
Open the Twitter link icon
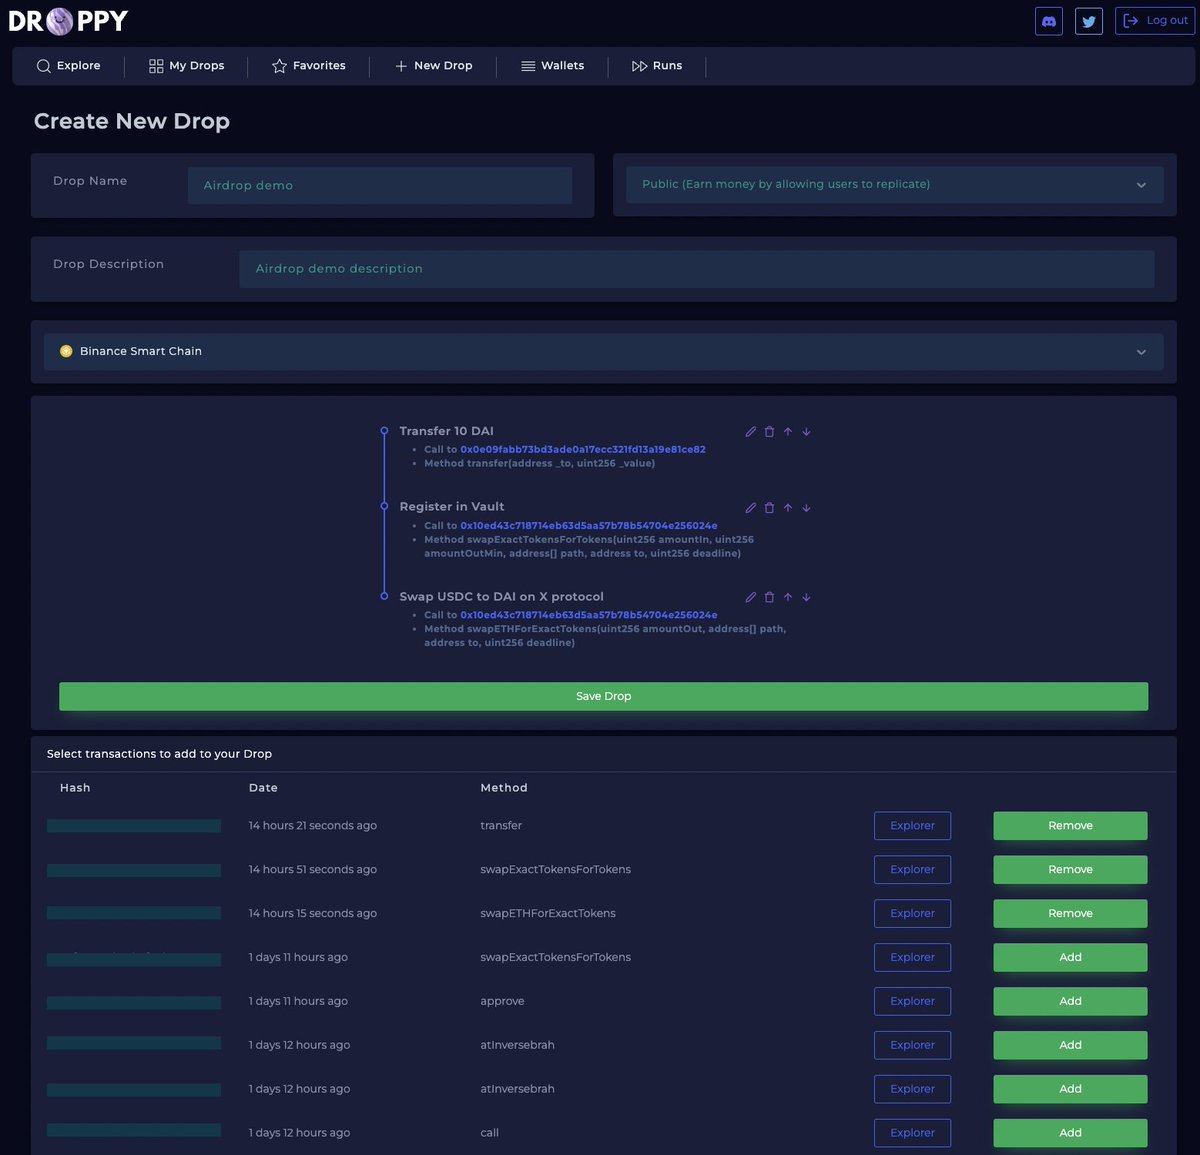[x=1089, y=21]
